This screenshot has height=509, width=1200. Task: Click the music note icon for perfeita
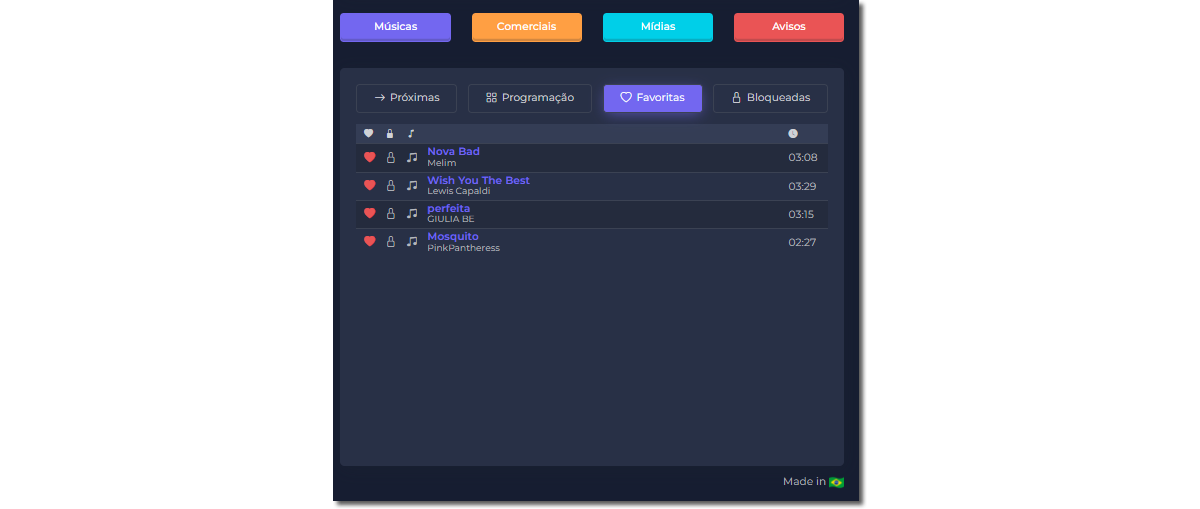[412, 213]
